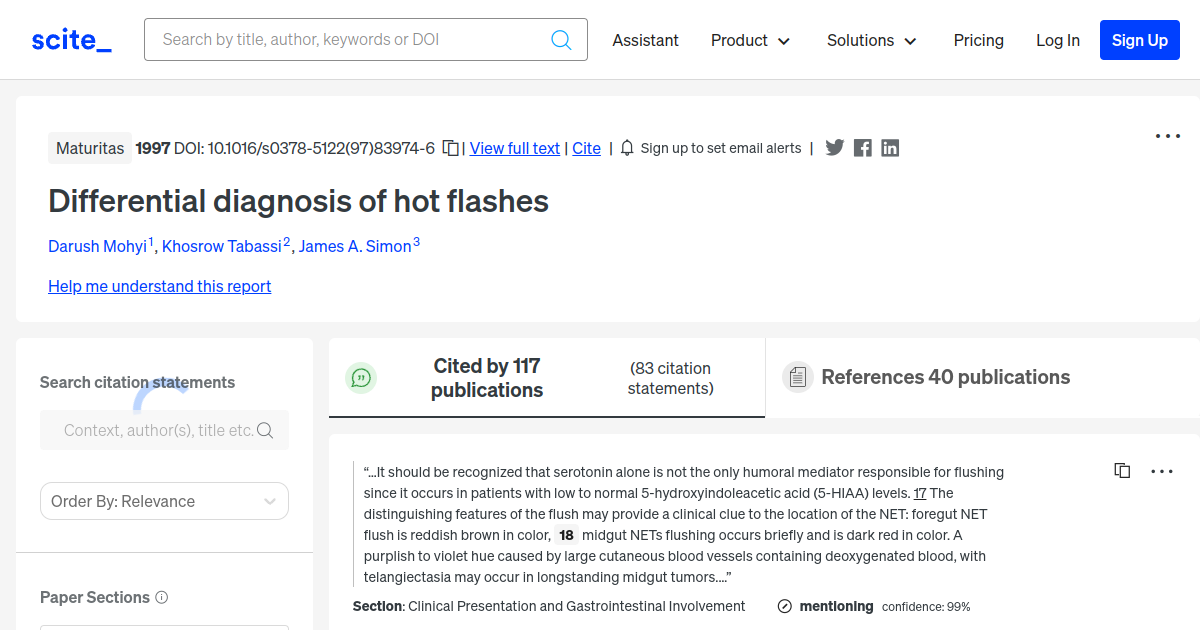Expand the Solutions menu
This screenshot has height=630, width=1200.
click(871, 40)
